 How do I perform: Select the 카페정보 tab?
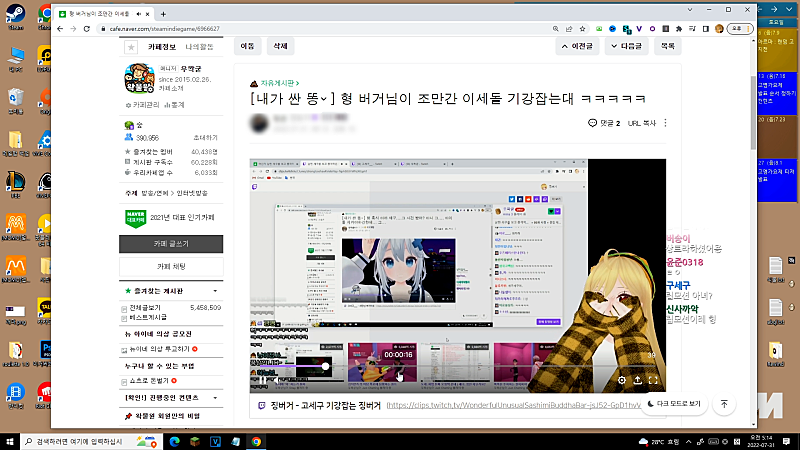[x=162, y=47]
